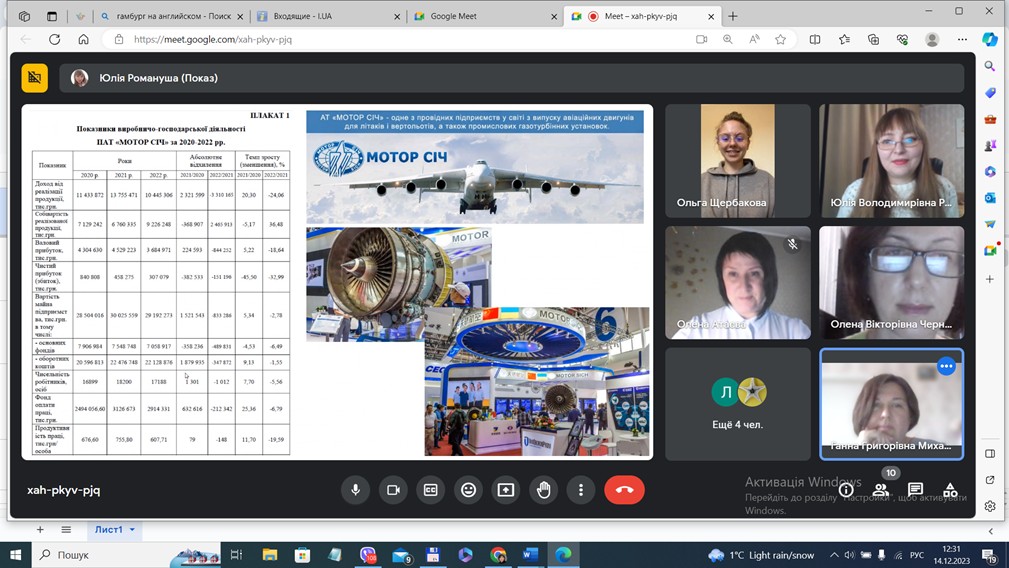Click the shared presentation screen

pyautogui.click(x=337, y=282)
